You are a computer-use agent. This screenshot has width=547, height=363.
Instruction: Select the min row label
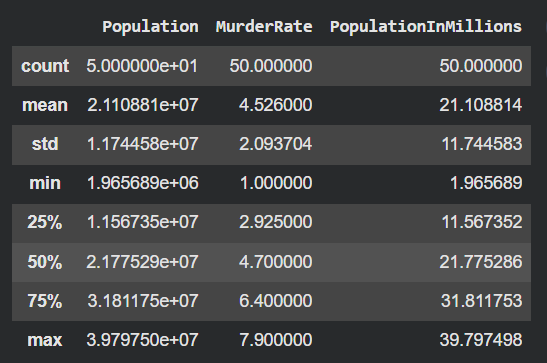[45, 183]
